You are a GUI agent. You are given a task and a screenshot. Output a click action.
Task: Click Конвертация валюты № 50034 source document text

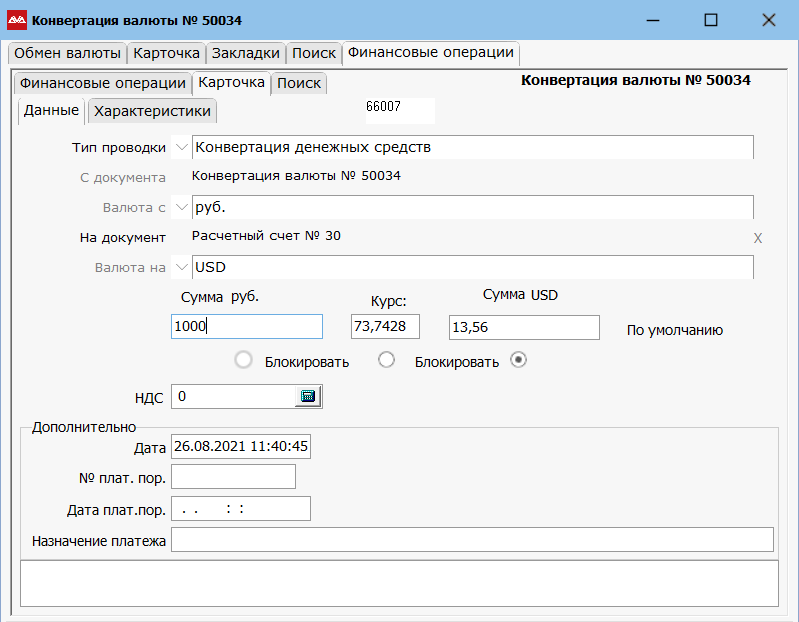[296, 176]
